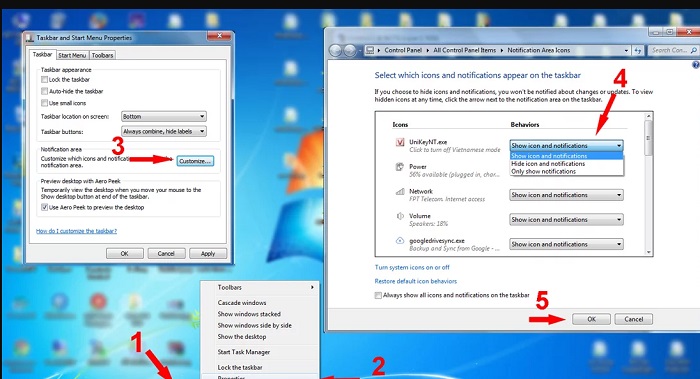Click the Control Panel icon in address bar

click(x=370, y=50)
